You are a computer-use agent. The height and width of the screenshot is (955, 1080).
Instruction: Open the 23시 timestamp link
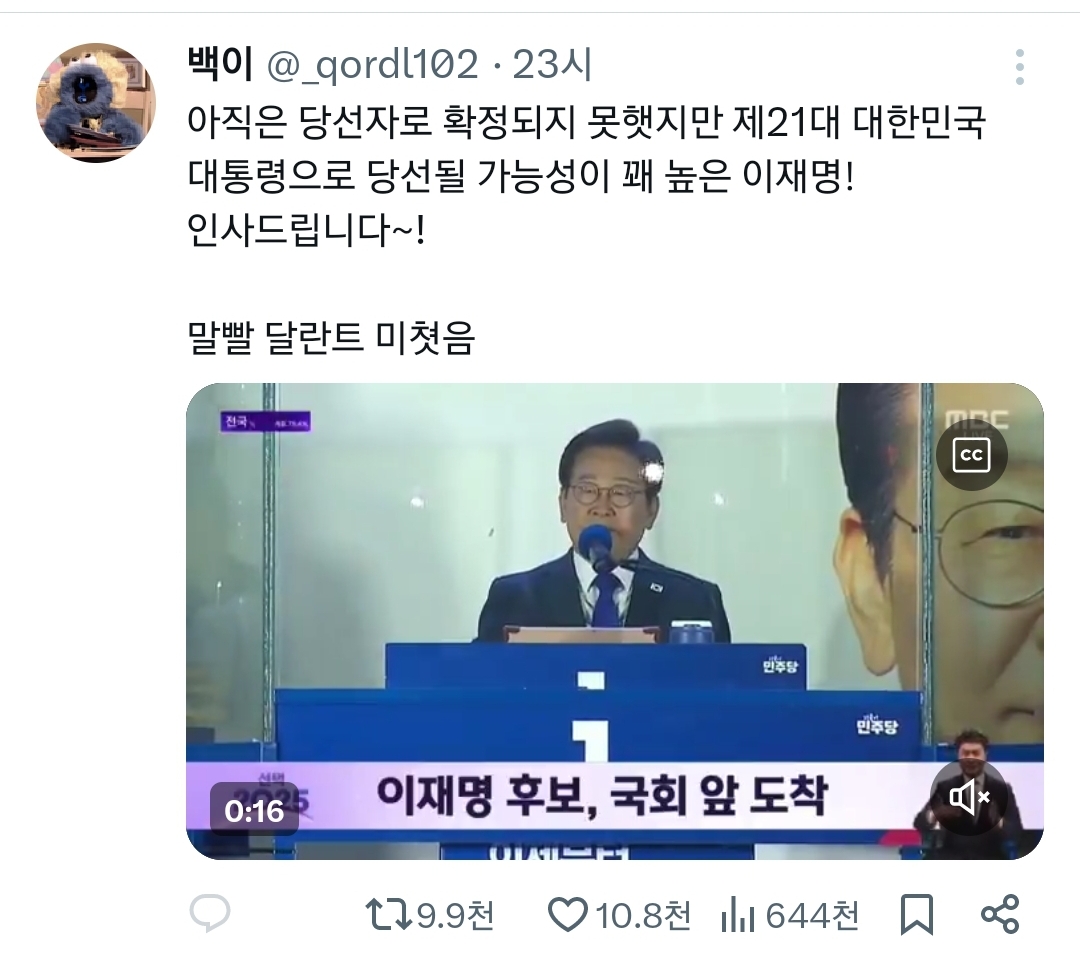coord(552,65)
